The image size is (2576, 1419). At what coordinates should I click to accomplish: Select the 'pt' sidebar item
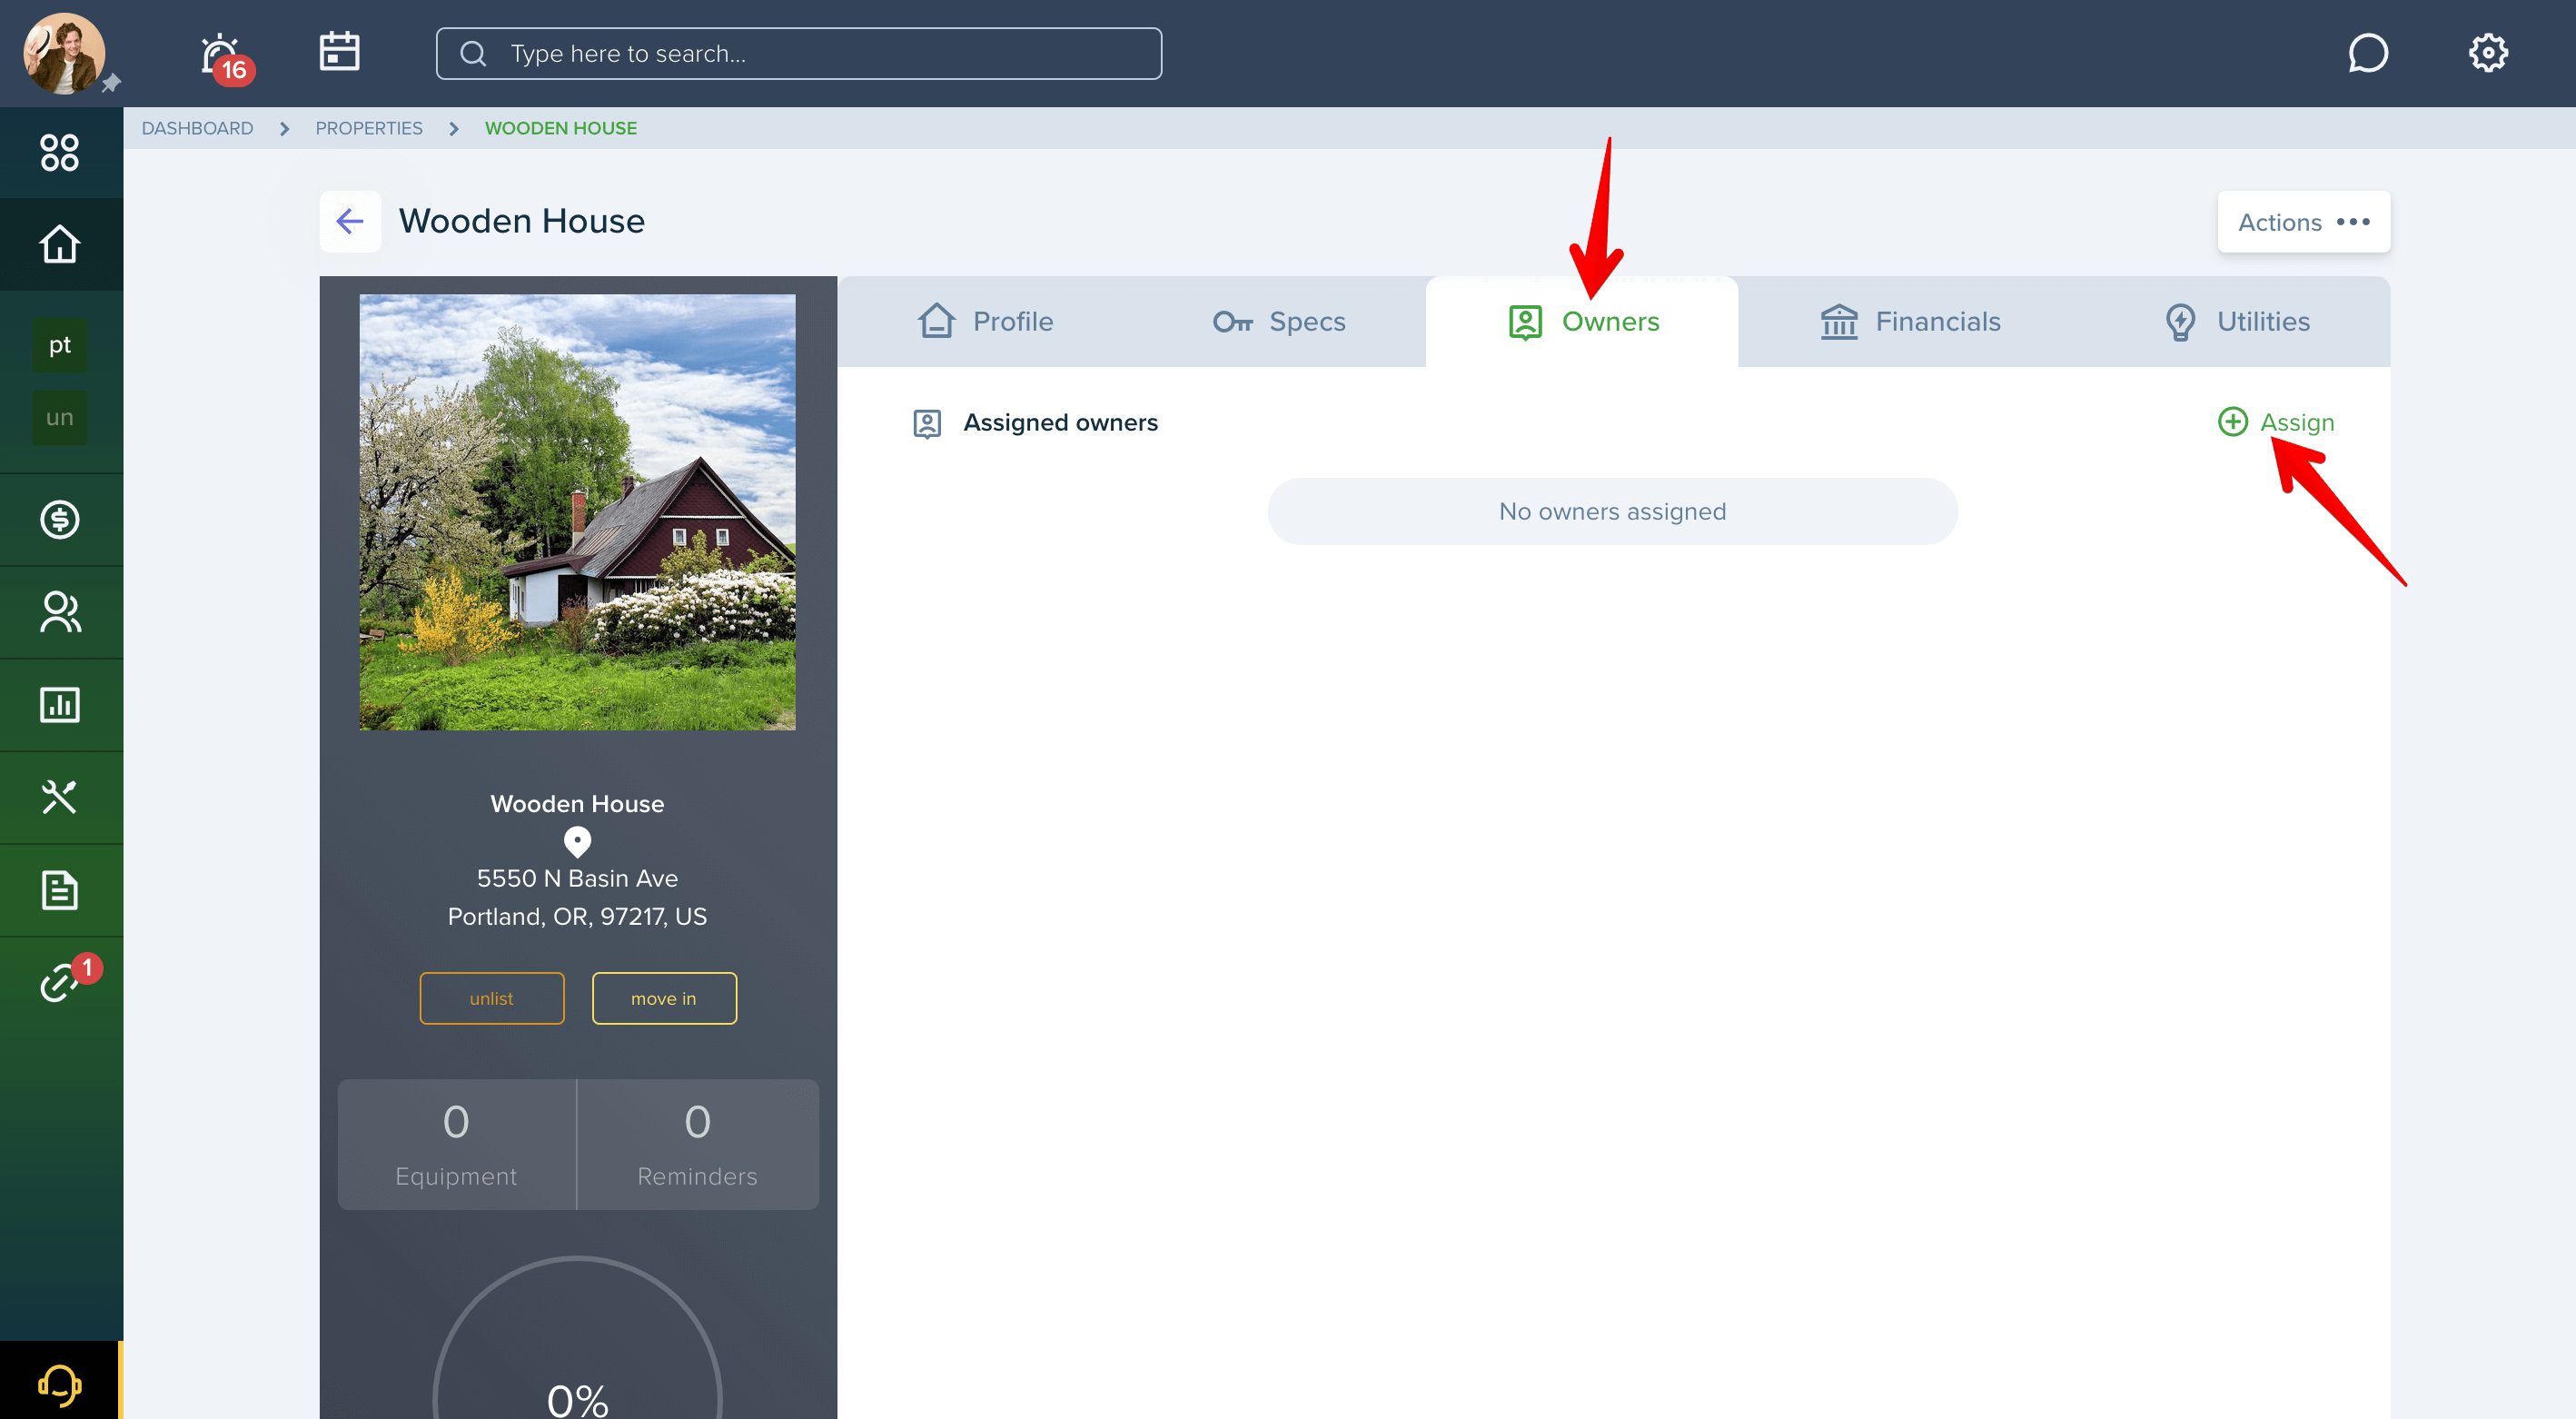pyautogui.click(x=60, y=345)
